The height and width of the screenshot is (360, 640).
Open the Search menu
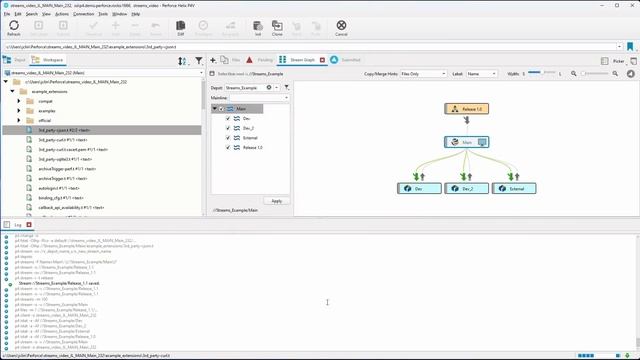(x=31, y=14)
